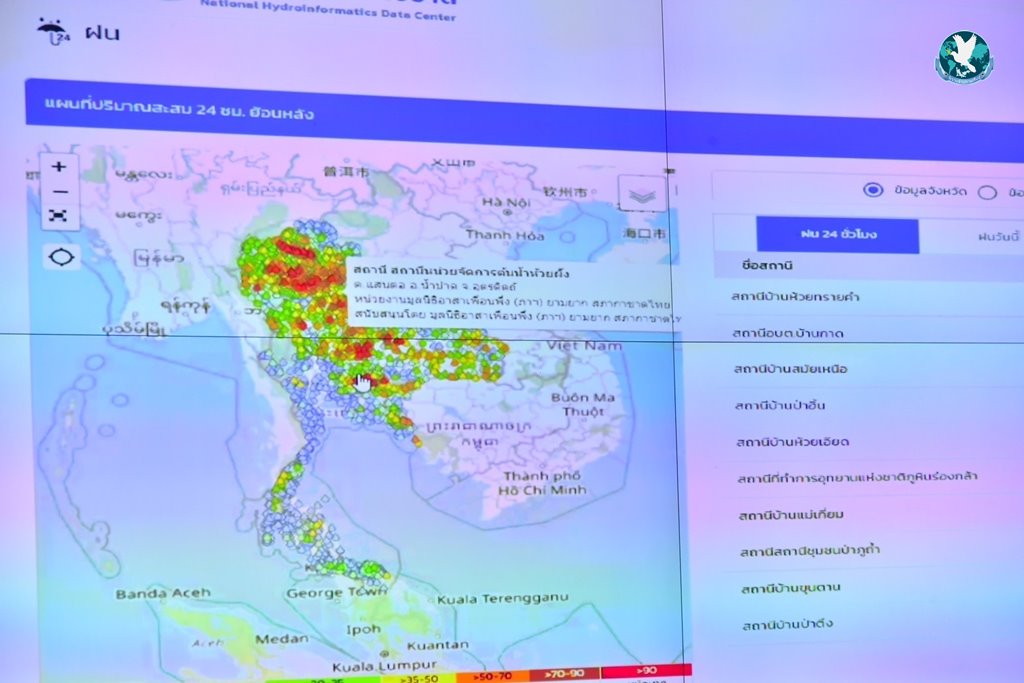Switch to the ฝน 24 ชั่วโมง tab
This screenshot has height=683, width=1024.
(837, 234)
